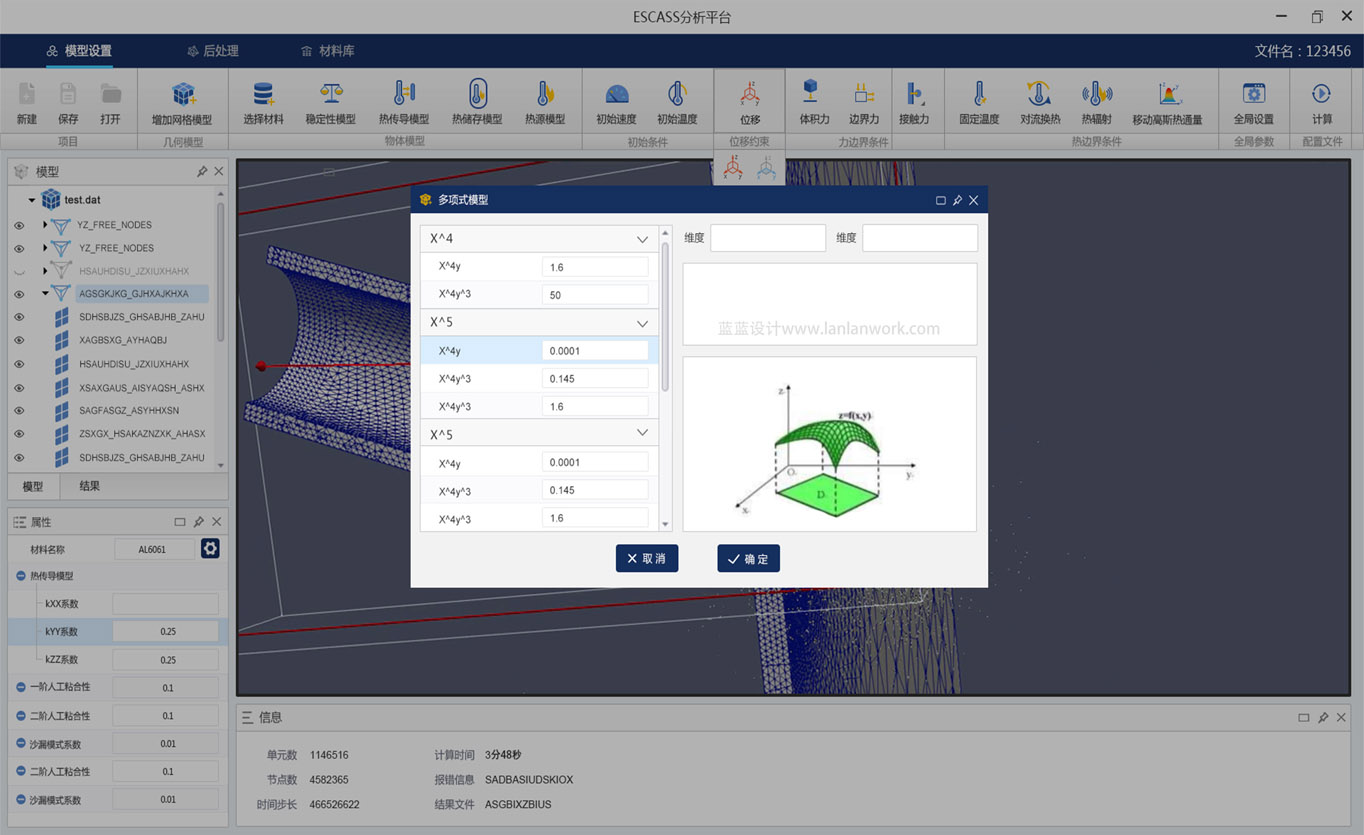Collapse the X^4 section in polynomial dialog
The height and width of the screenshot is (835, 1364).
[642, 239]
